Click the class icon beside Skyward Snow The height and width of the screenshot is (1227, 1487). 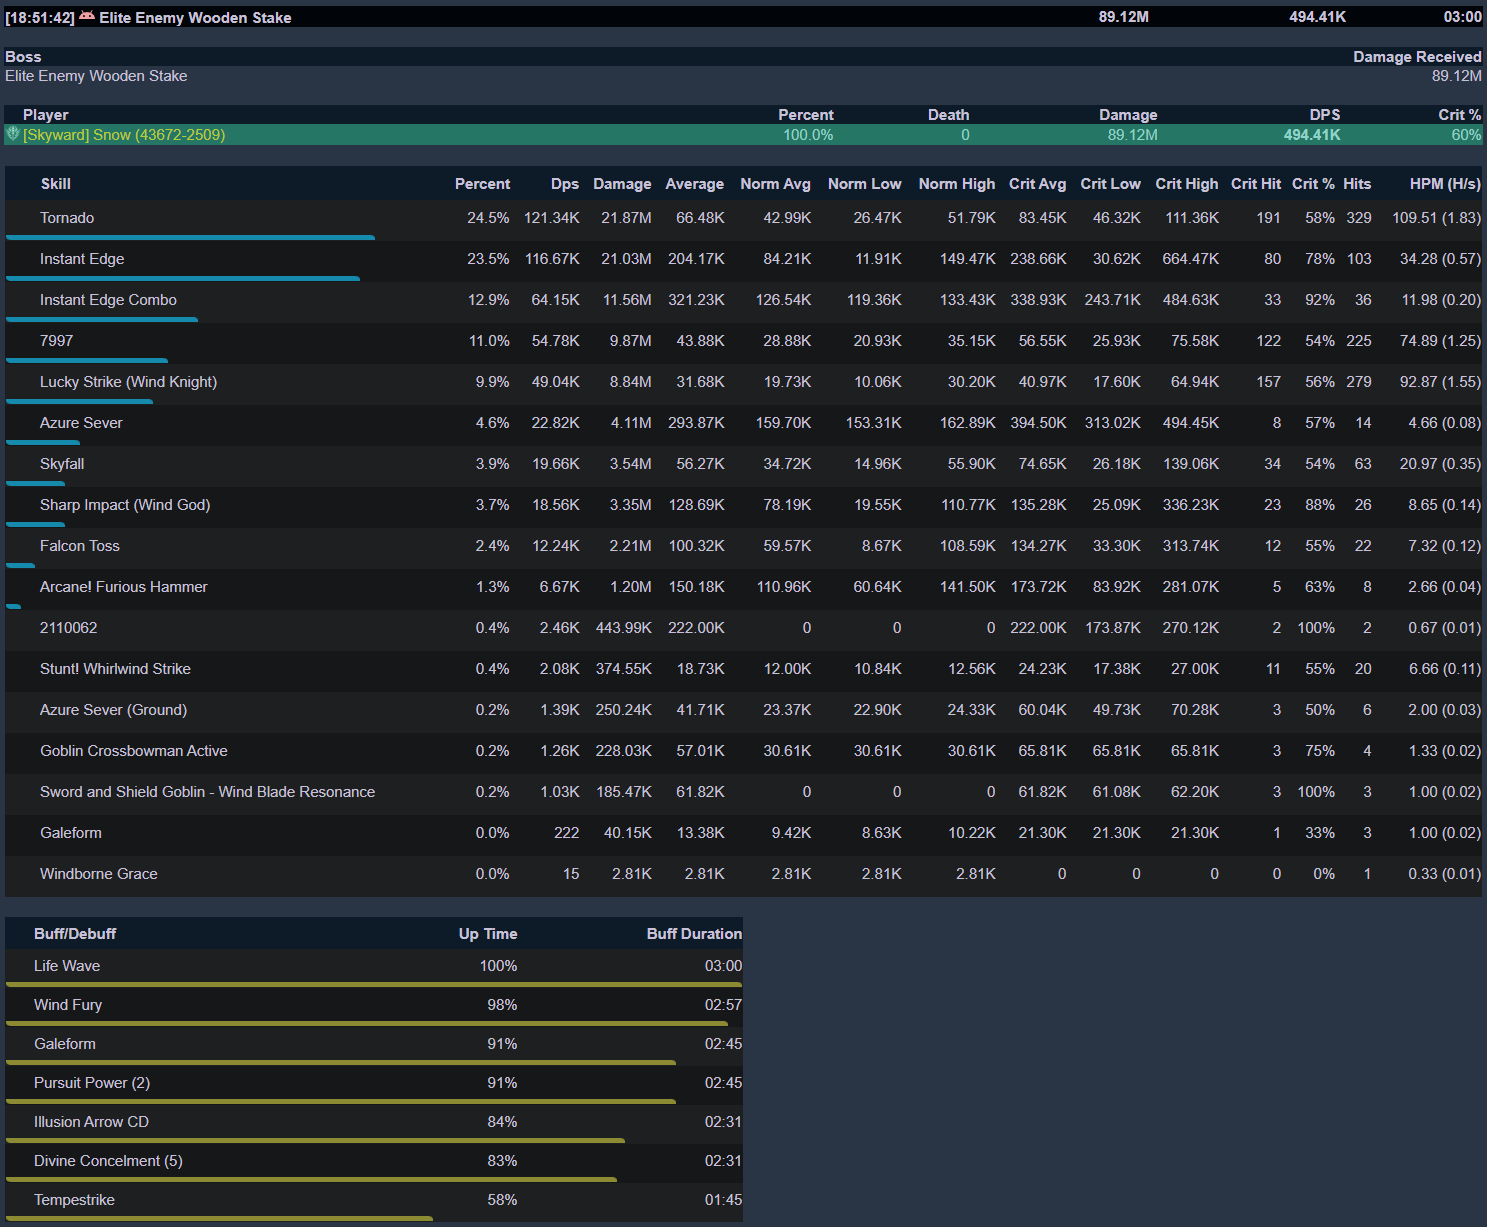pyautogui.click(x=13, y=134)
